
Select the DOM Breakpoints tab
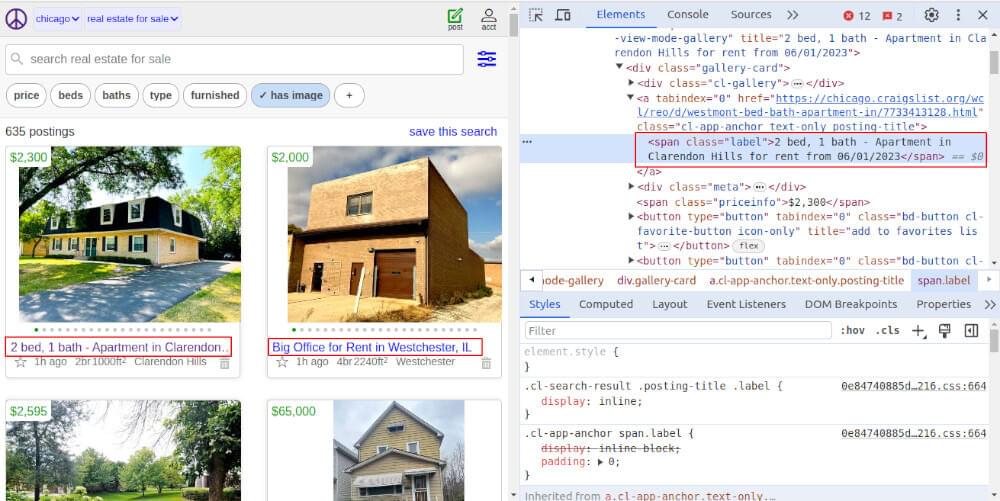pyautogui.click(x=851, y=305)
